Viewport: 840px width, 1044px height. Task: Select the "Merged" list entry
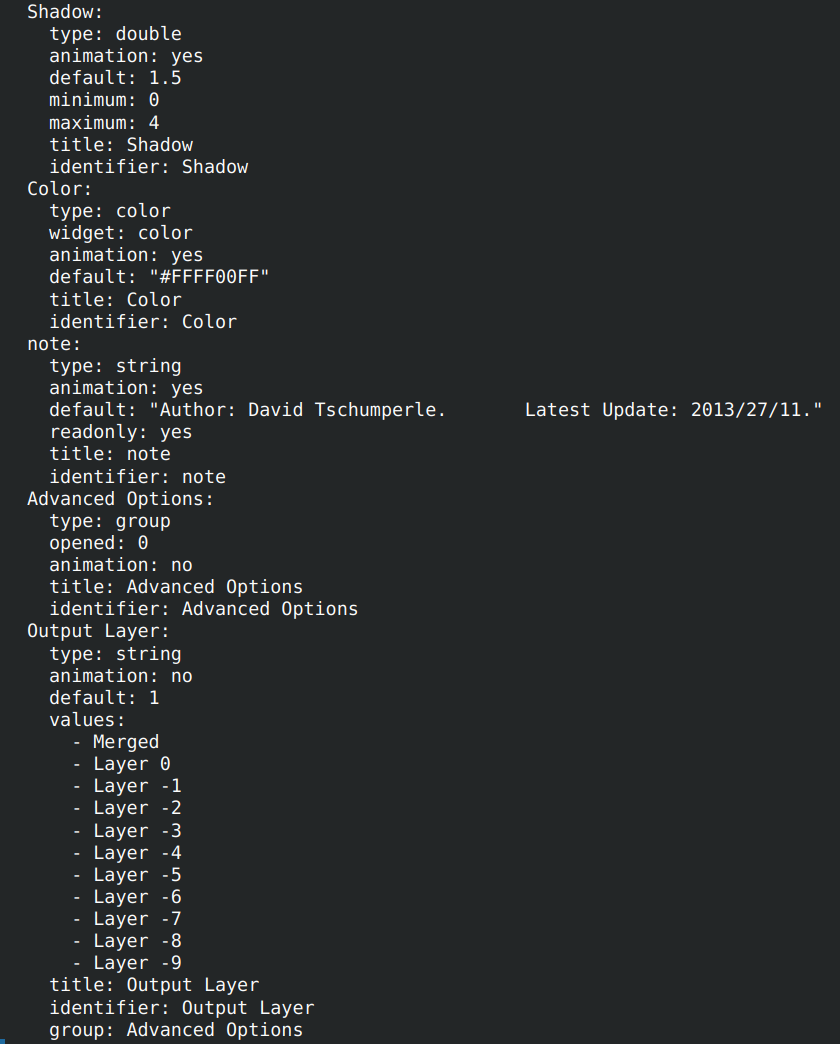point(126,742)
